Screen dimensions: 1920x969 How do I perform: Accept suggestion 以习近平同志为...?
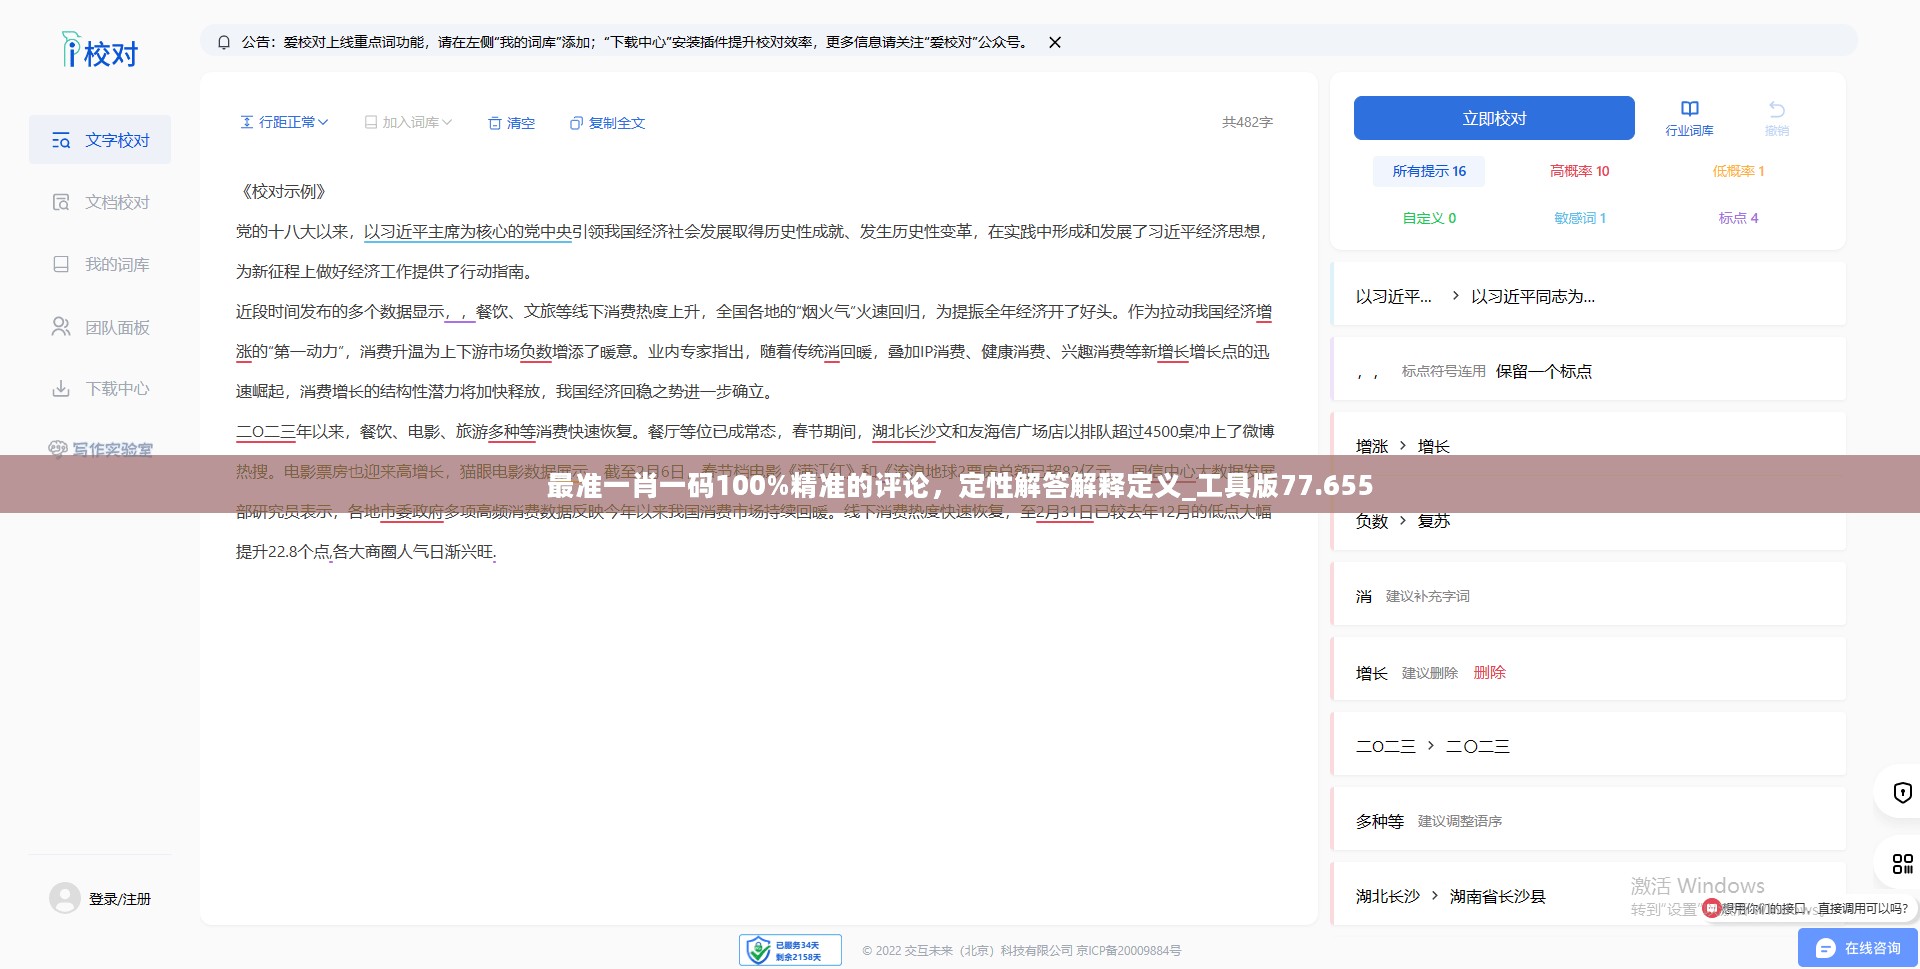pos(1533,296)
